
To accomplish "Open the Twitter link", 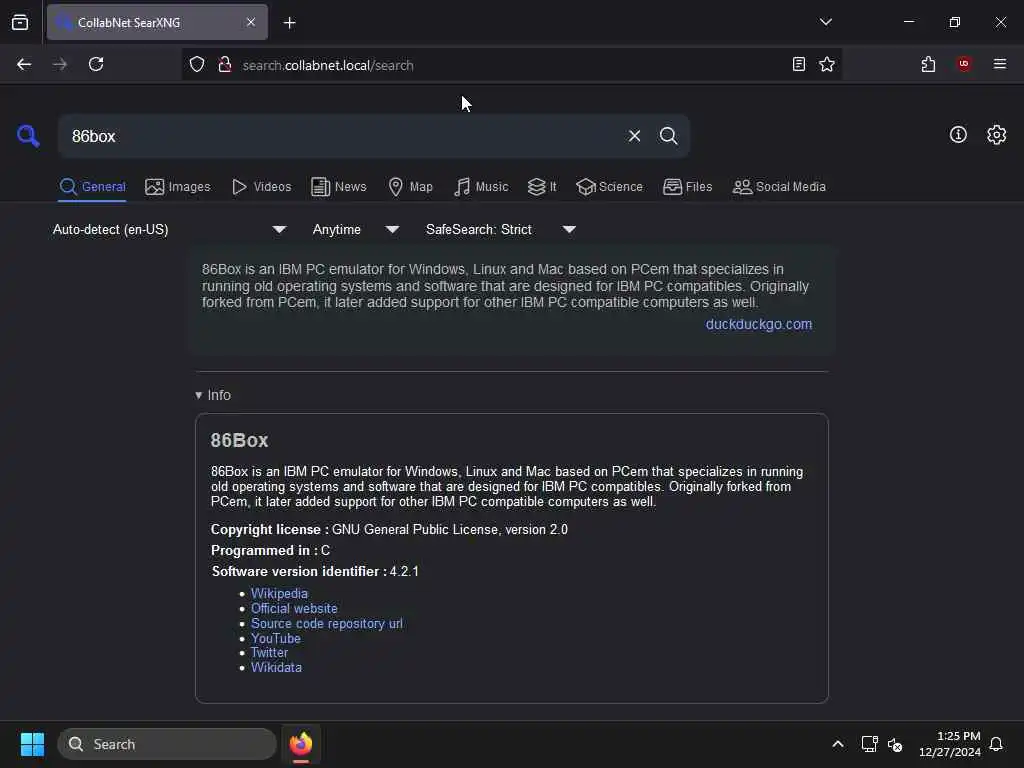I will pos(269,652).
